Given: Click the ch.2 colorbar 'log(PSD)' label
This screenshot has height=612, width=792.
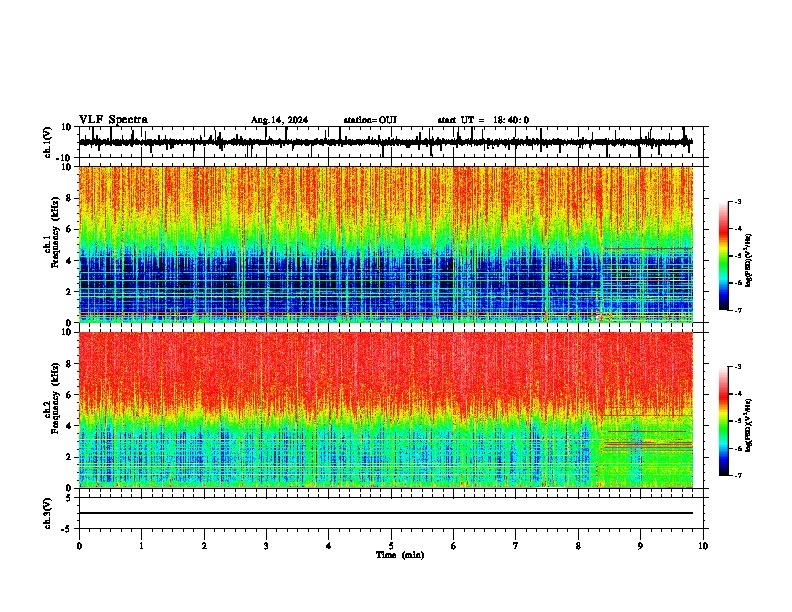Looking at the screenshot, I should click(x=748, y=426).
